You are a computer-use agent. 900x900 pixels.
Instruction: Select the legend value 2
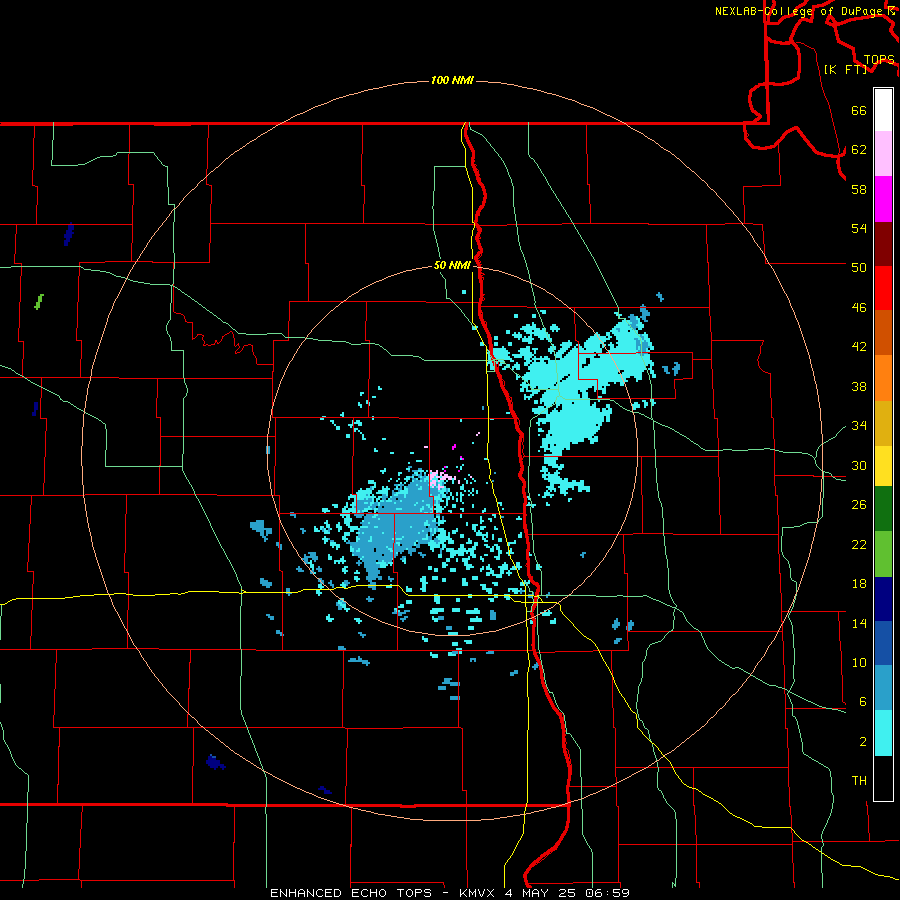863,742
